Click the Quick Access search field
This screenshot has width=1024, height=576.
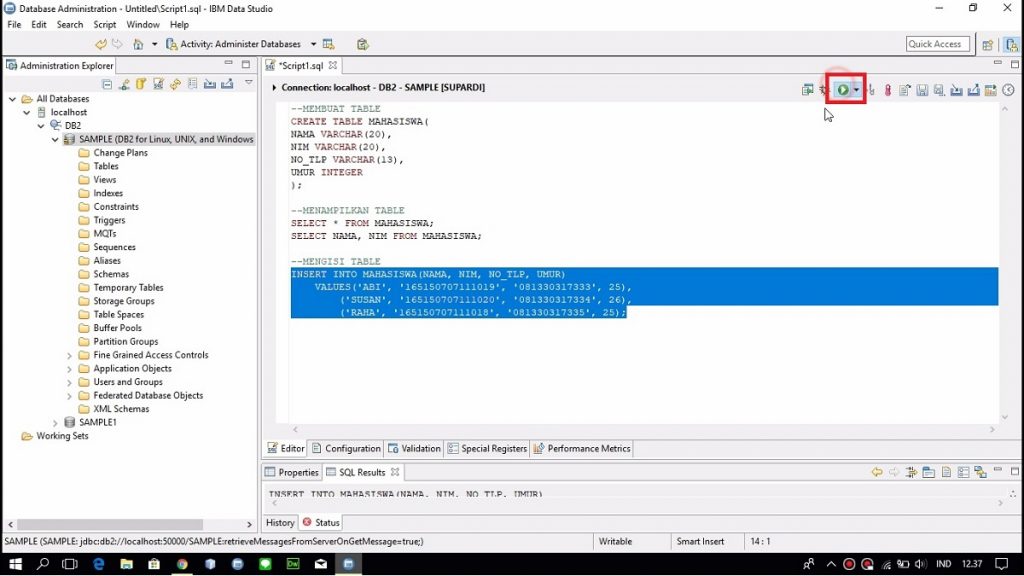pos(934,44)
